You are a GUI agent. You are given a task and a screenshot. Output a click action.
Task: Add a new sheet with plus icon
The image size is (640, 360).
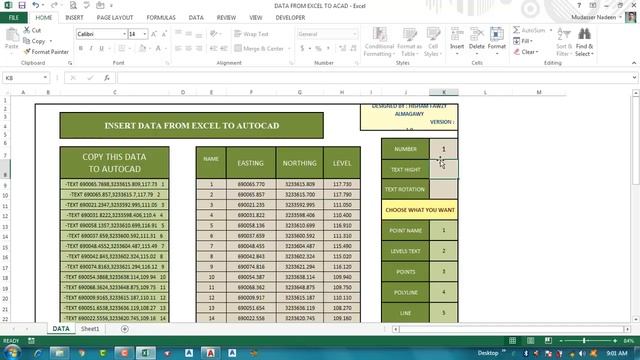124,329
